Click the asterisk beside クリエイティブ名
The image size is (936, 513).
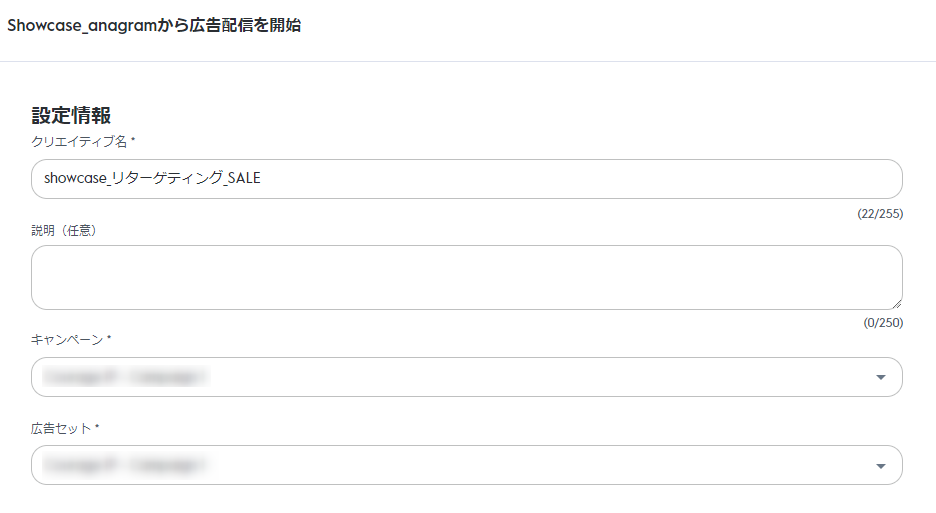click(133, 141)
